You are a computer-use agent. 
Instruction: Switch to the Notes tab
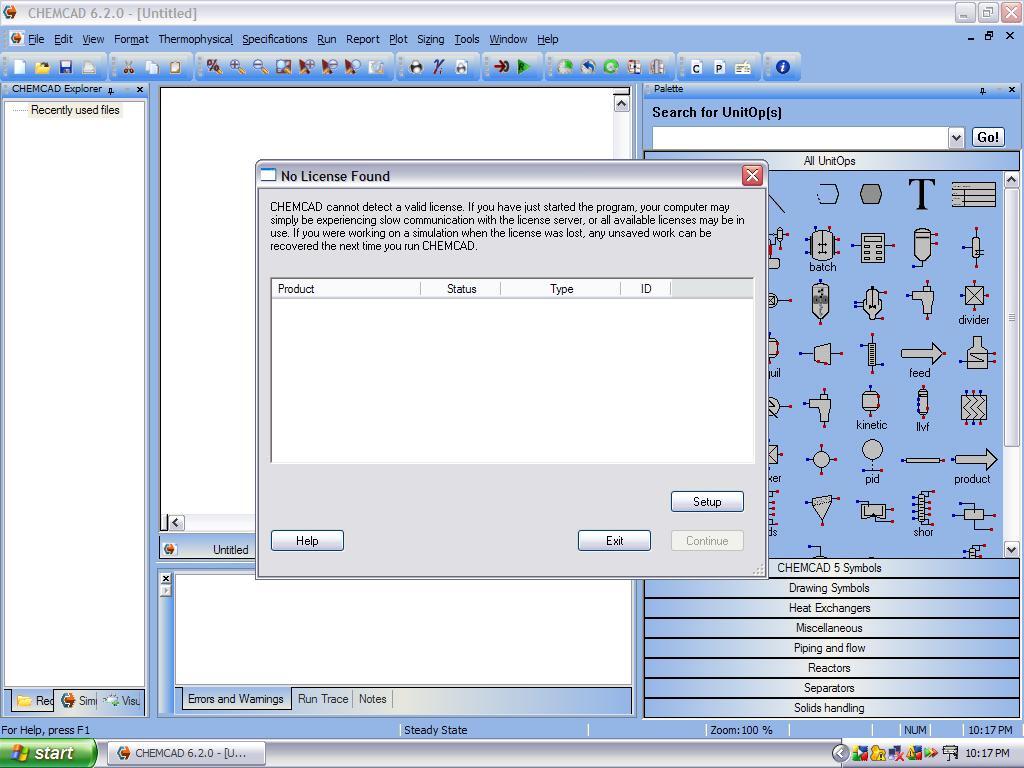tap(372, 699)
